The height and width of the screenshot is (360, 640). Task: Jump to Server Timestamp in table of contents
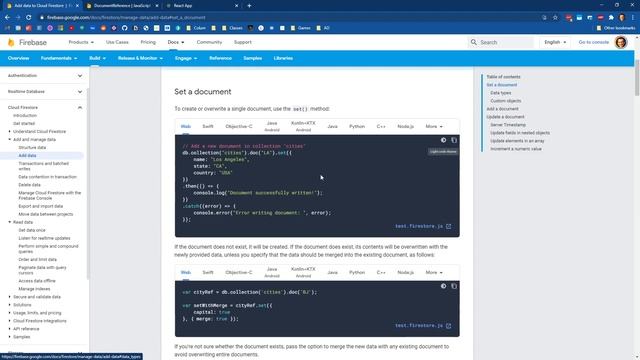click(508, 125)
